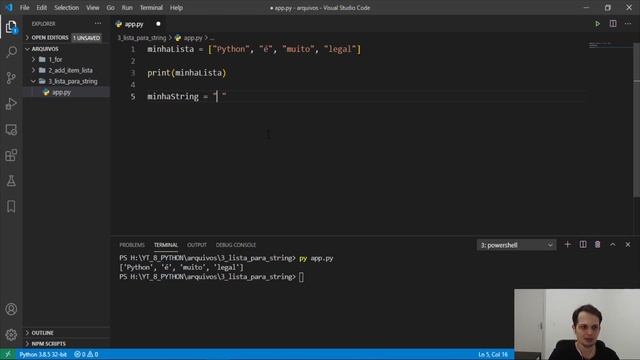Split the editor right

613,24
